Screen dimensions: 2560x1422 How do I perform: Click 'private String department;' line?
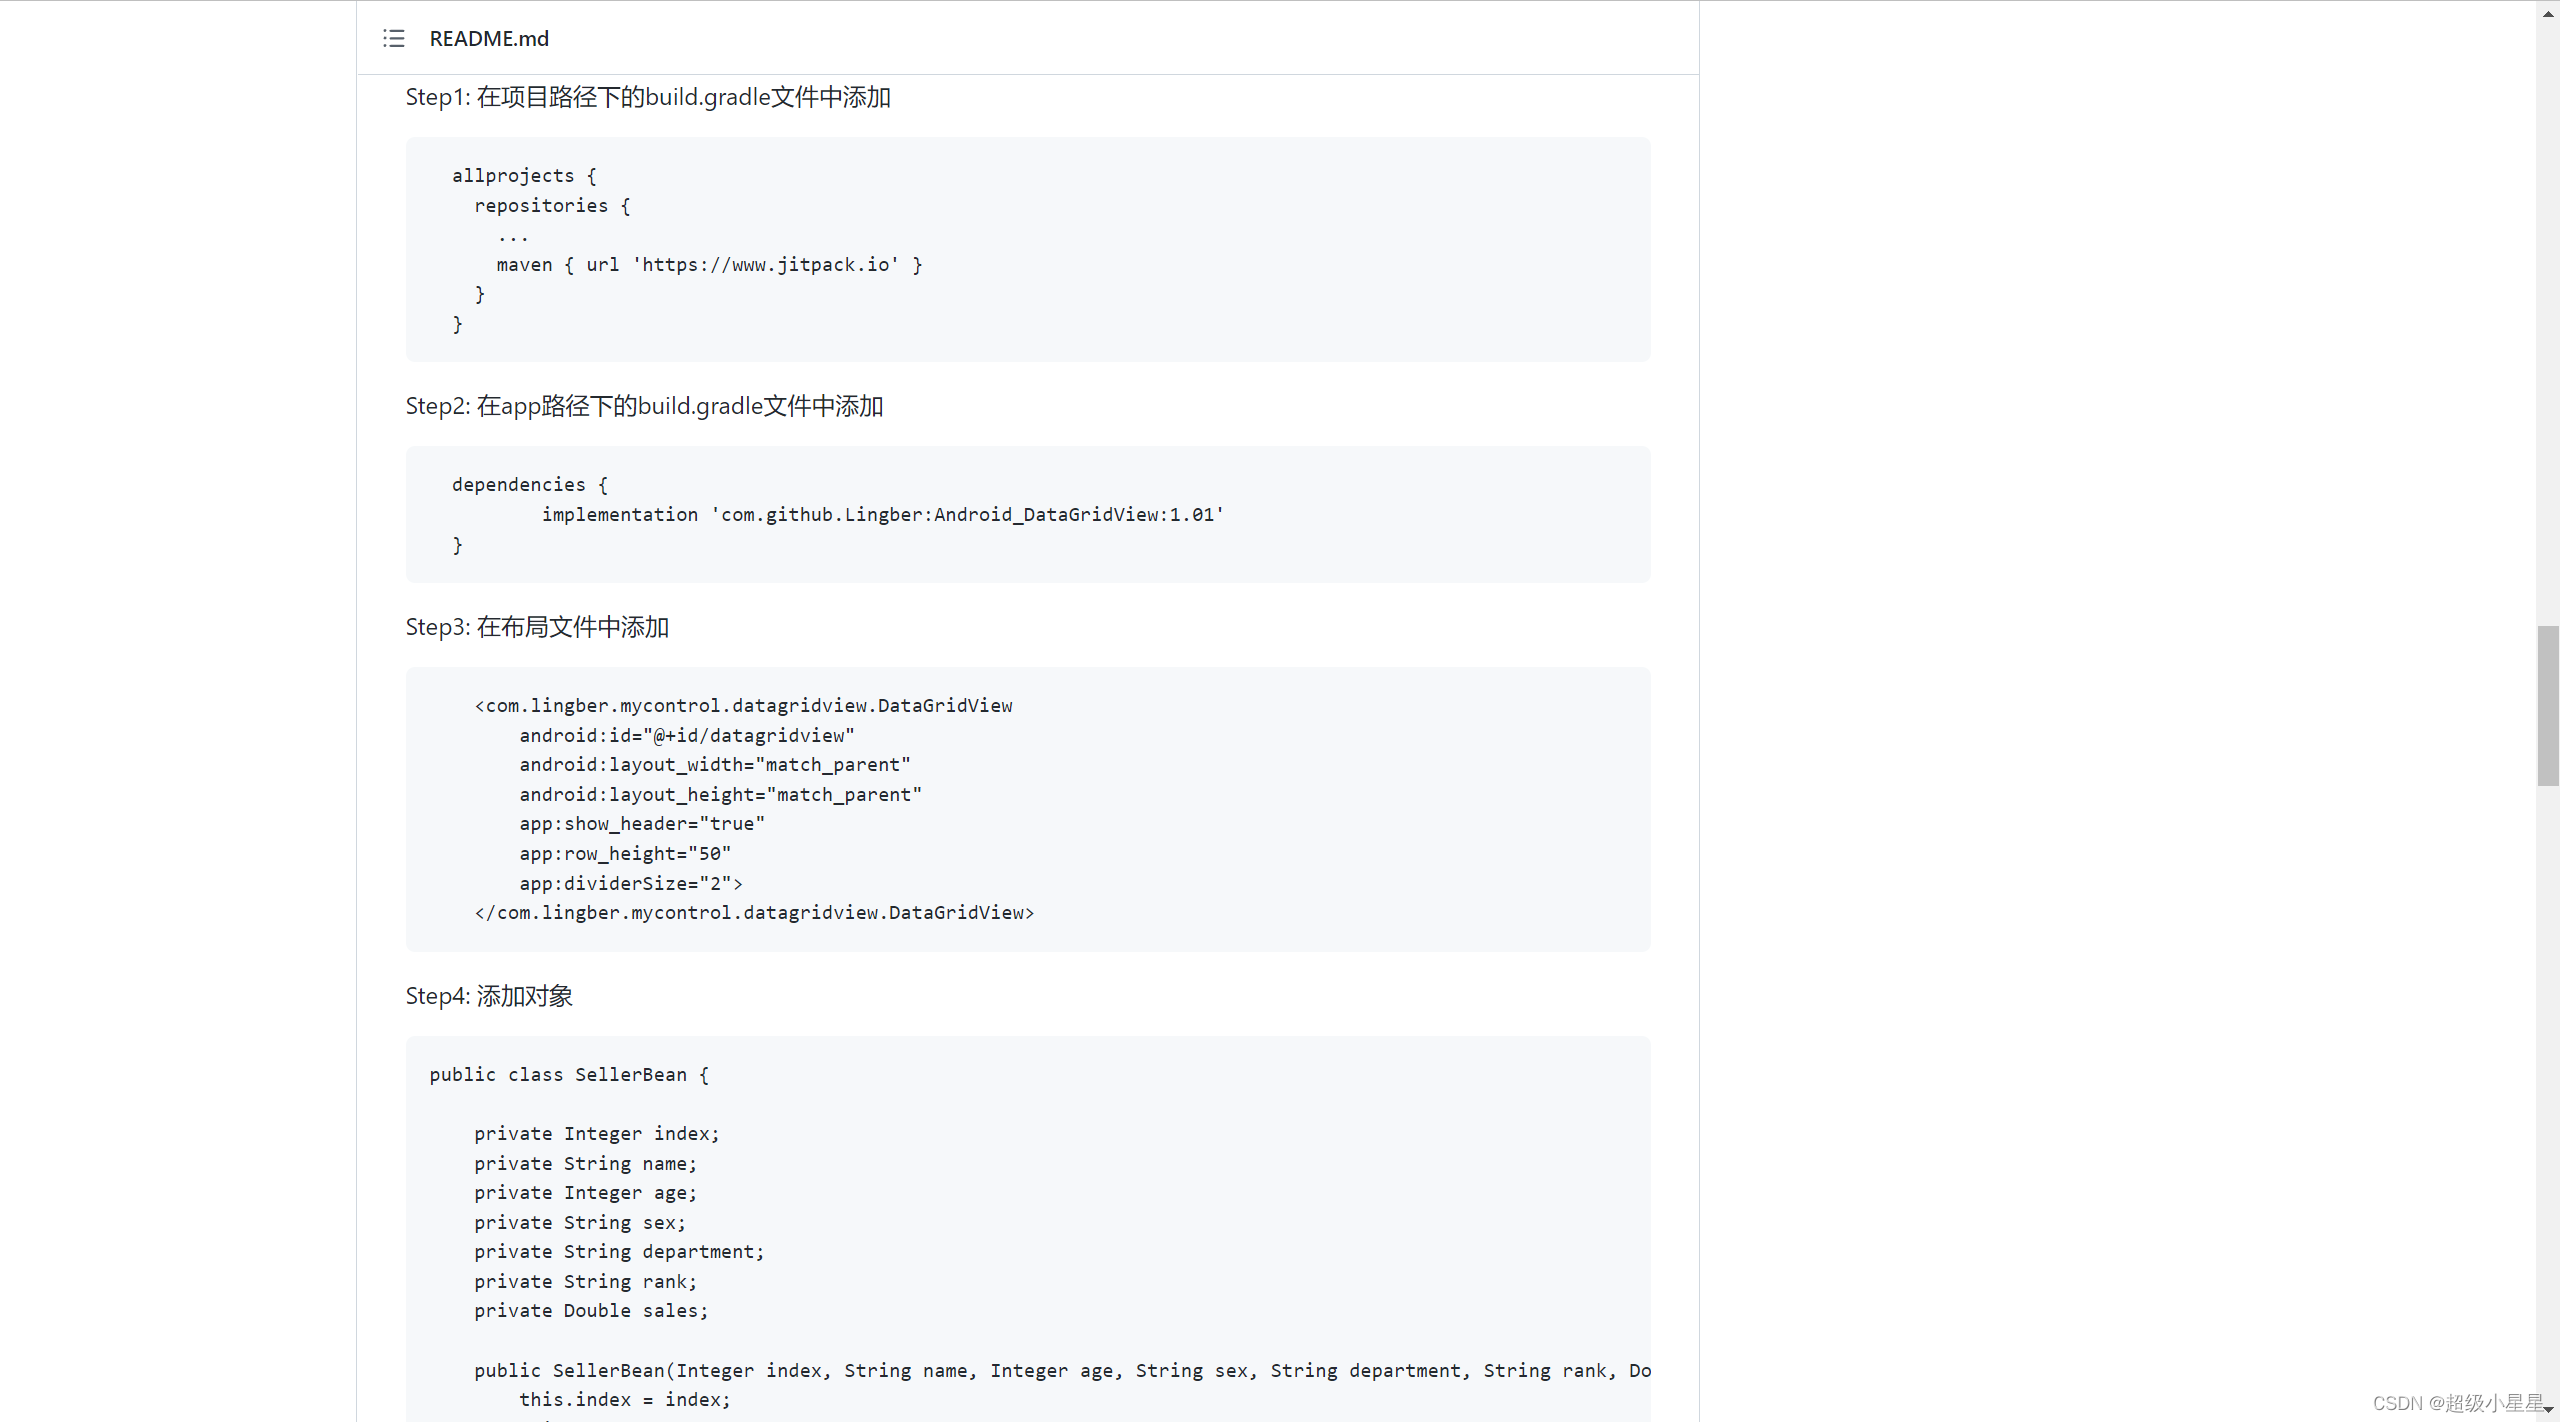click(x=619, y=1252)
